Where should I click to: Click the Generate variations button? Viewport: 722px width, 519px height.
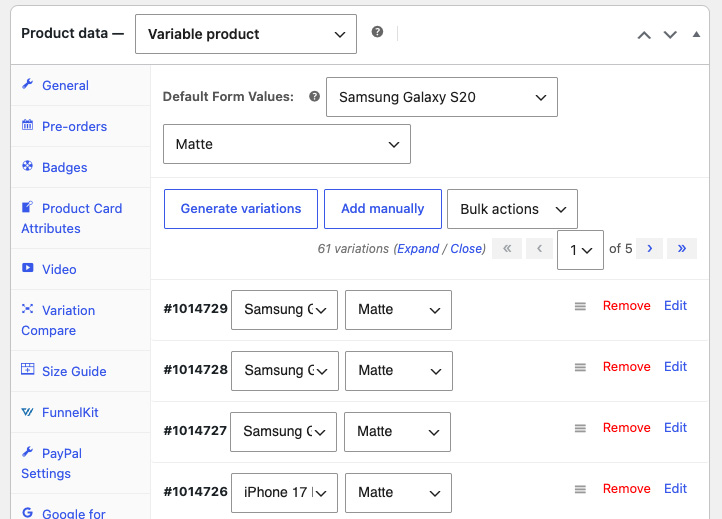point(241,209)
